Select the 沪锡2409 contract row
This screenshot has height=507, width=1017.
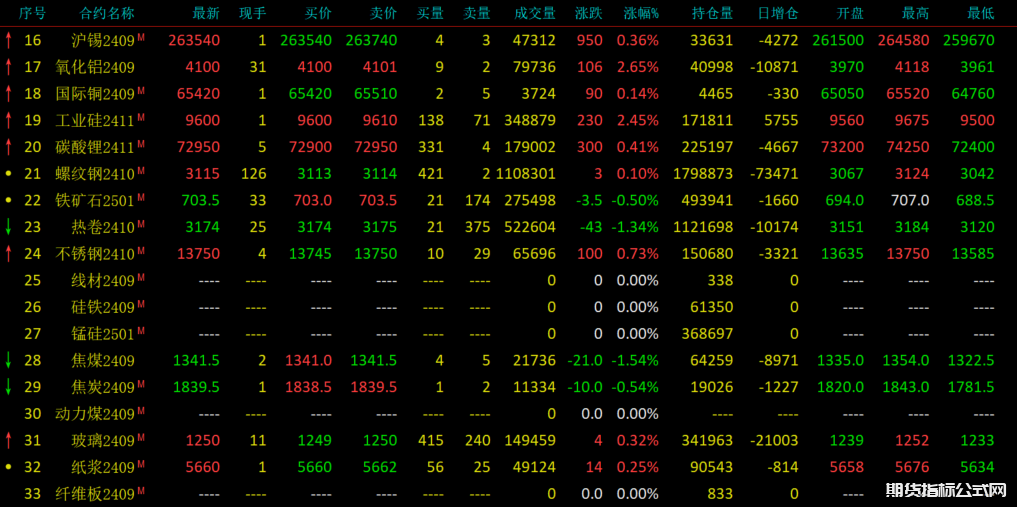tap(508, 40)
